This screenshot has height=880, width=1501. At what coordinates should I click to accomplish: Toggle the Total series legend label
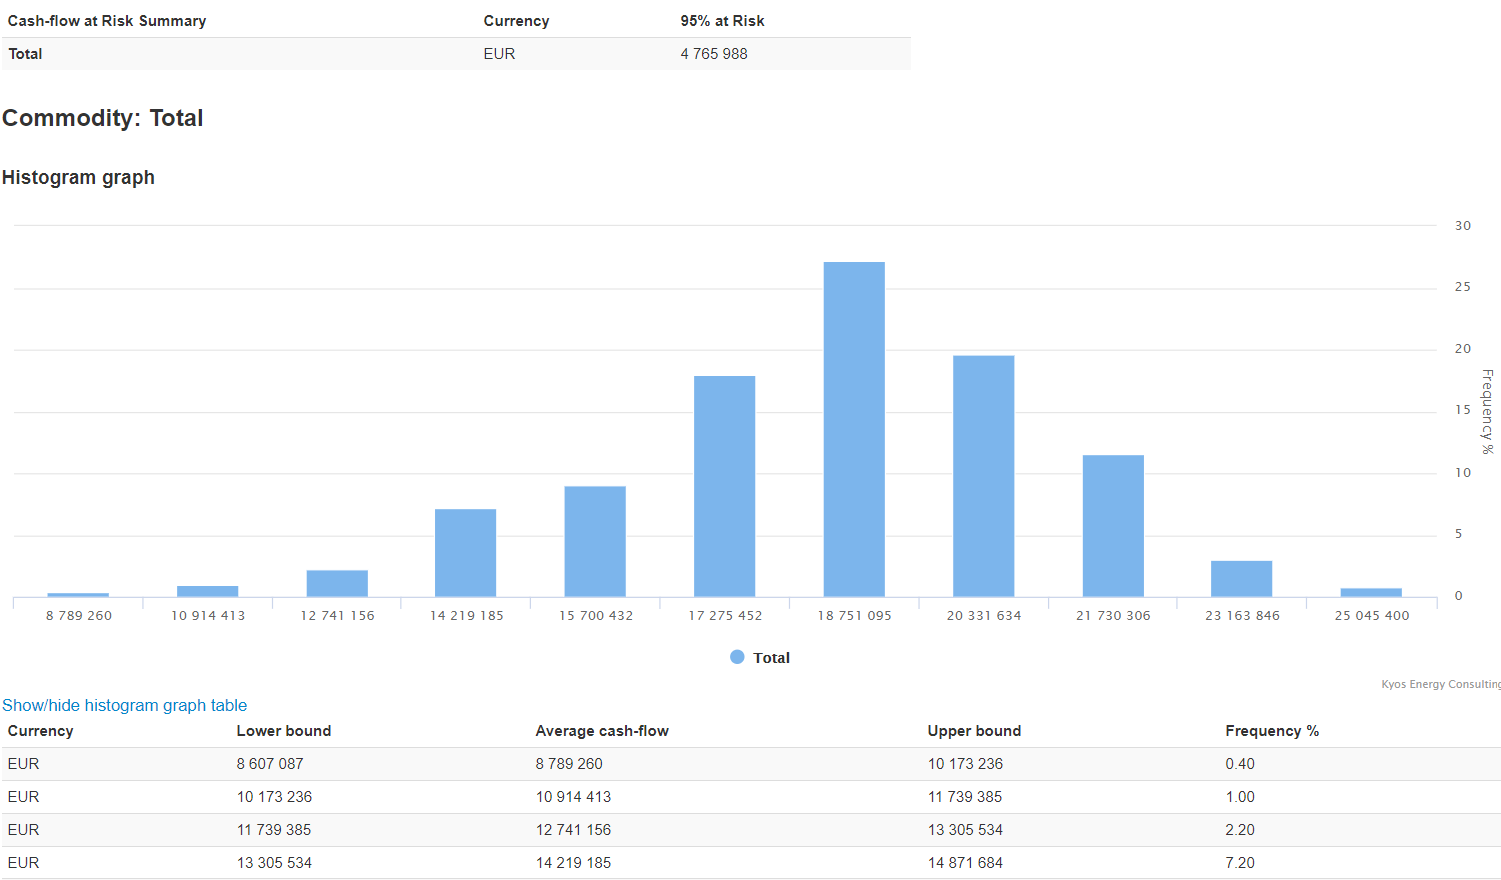[771, 658]
